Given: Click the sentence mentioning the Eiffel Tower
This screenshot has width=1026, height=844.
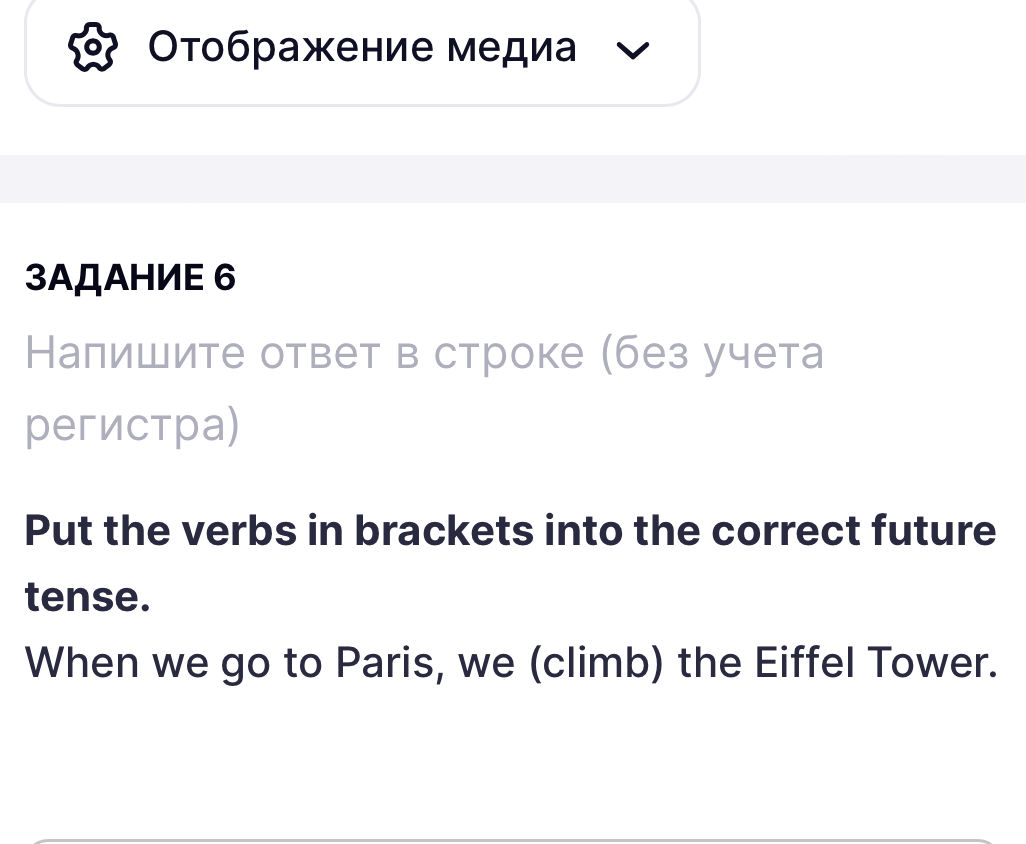Looking at the screenshot, I should tap(510, 662).
